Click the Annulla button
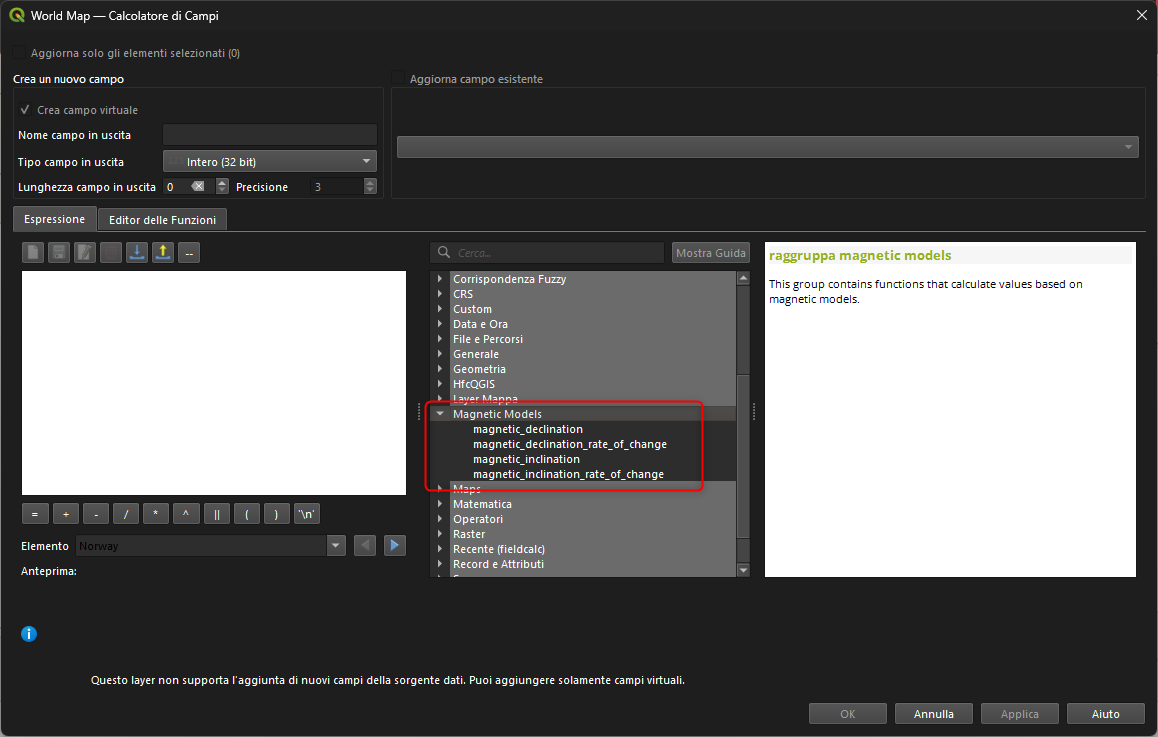Viewport: 1158px width, 737px height. (933, 714)
